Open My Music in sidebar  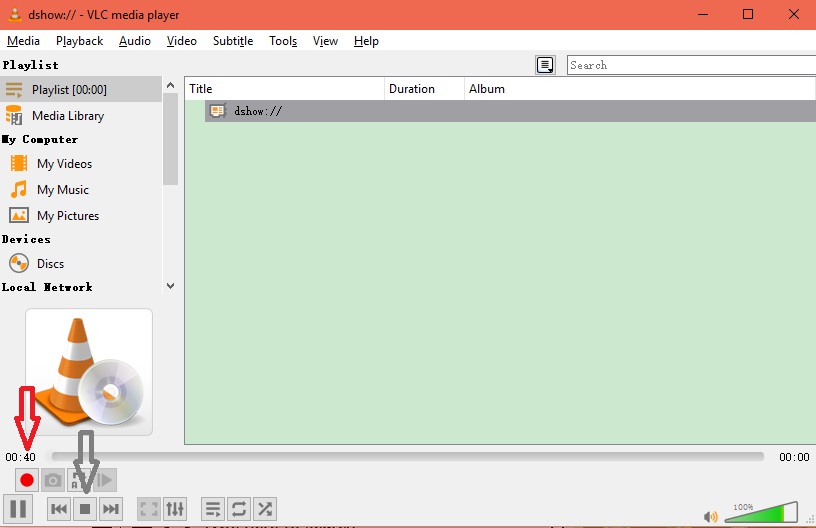tap(81, 190)
